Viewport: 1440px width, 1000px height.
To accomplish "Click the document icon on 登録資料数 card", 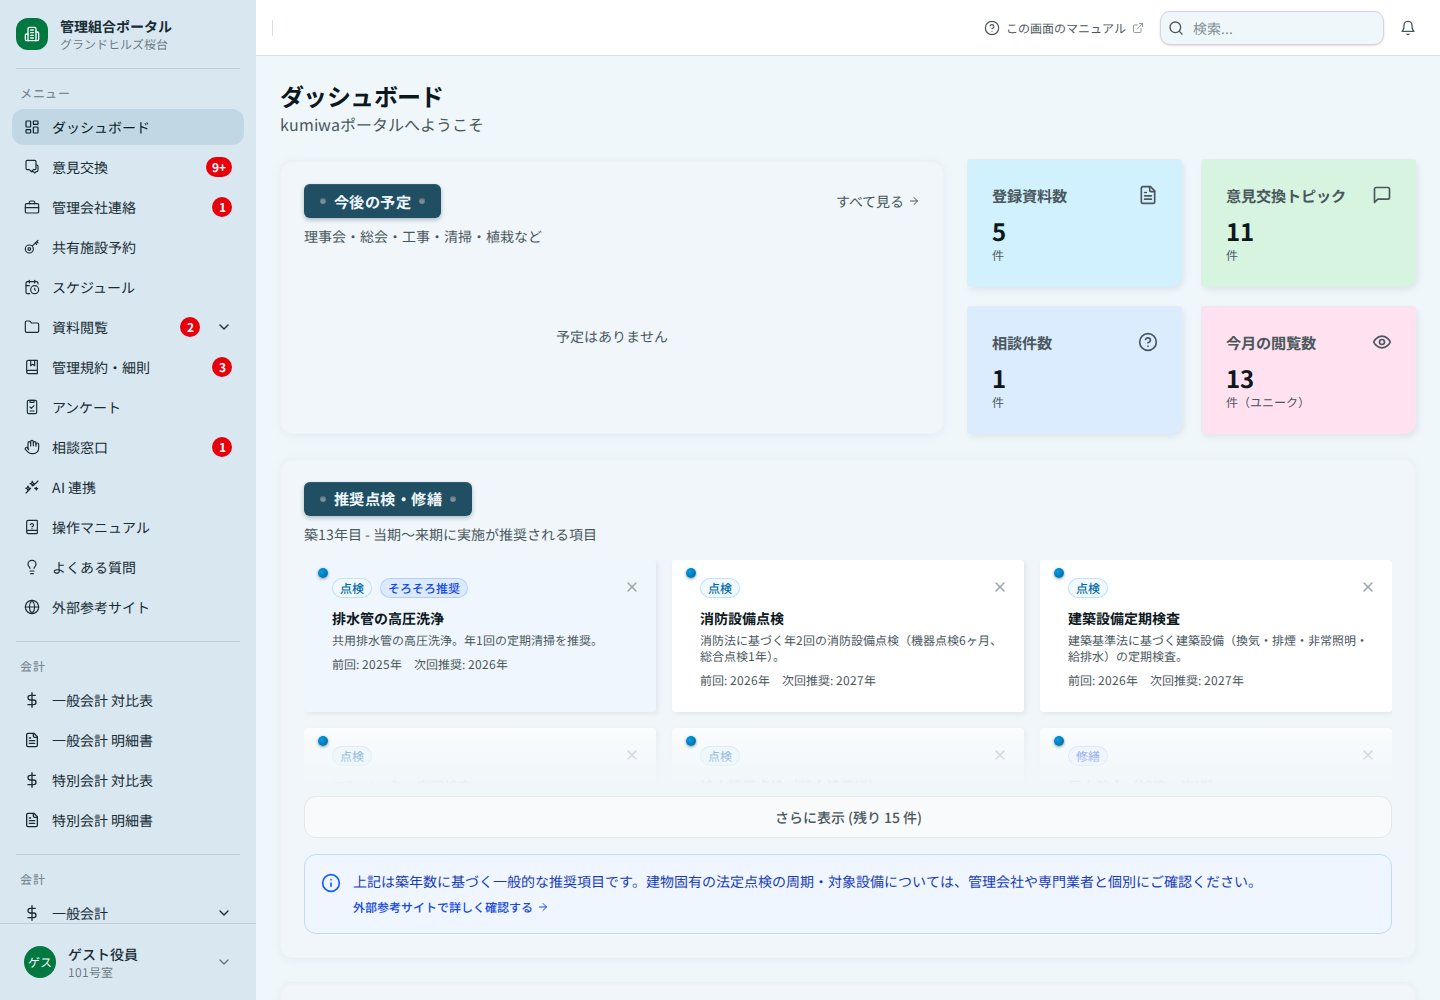I will coord(1148,195).
